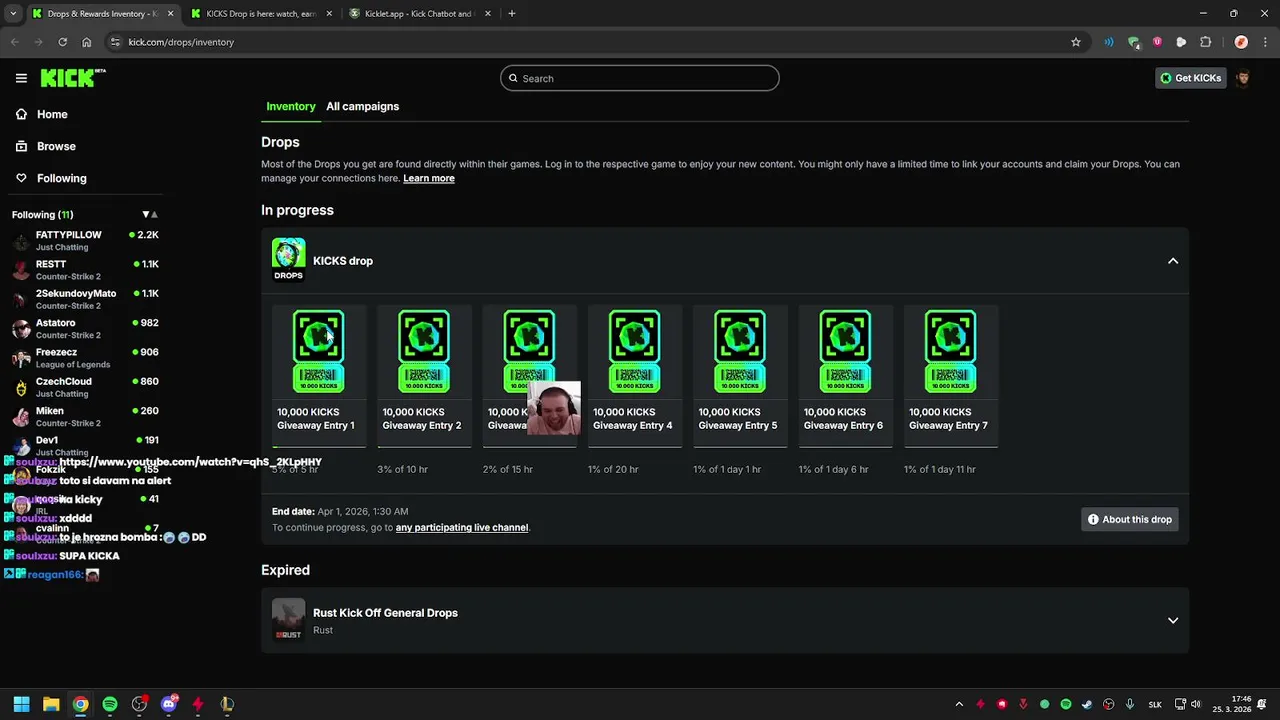Screen dimensions: 1280x720
Task: Focus the Search field
Action: pos(640,78)
